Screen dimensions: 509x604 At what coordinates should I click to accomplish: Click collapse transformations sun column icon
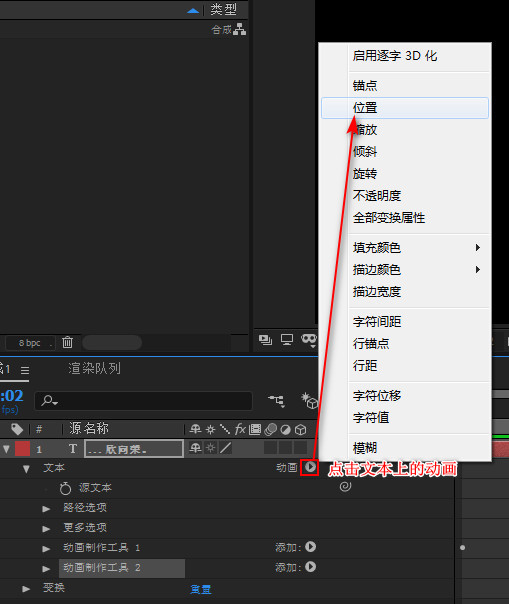(x=210, y=429)
